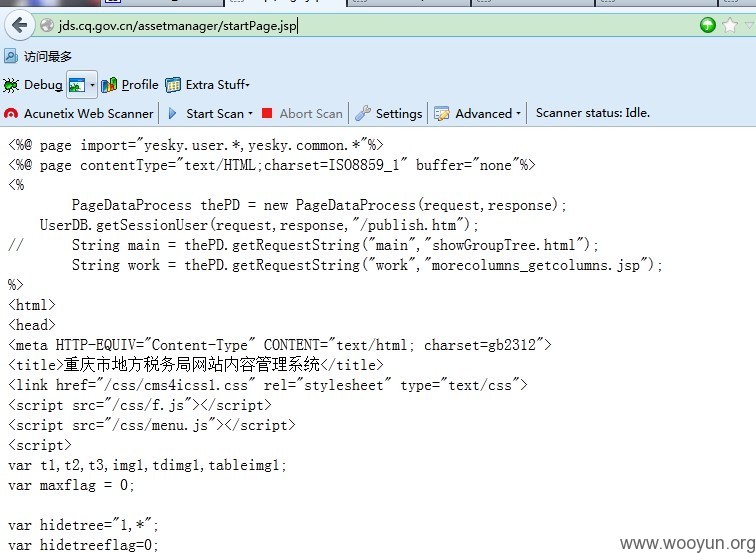Screen dimensions: 756x553
Task: Click the PageDataProcess thePD line
Action: coord(319,205)
